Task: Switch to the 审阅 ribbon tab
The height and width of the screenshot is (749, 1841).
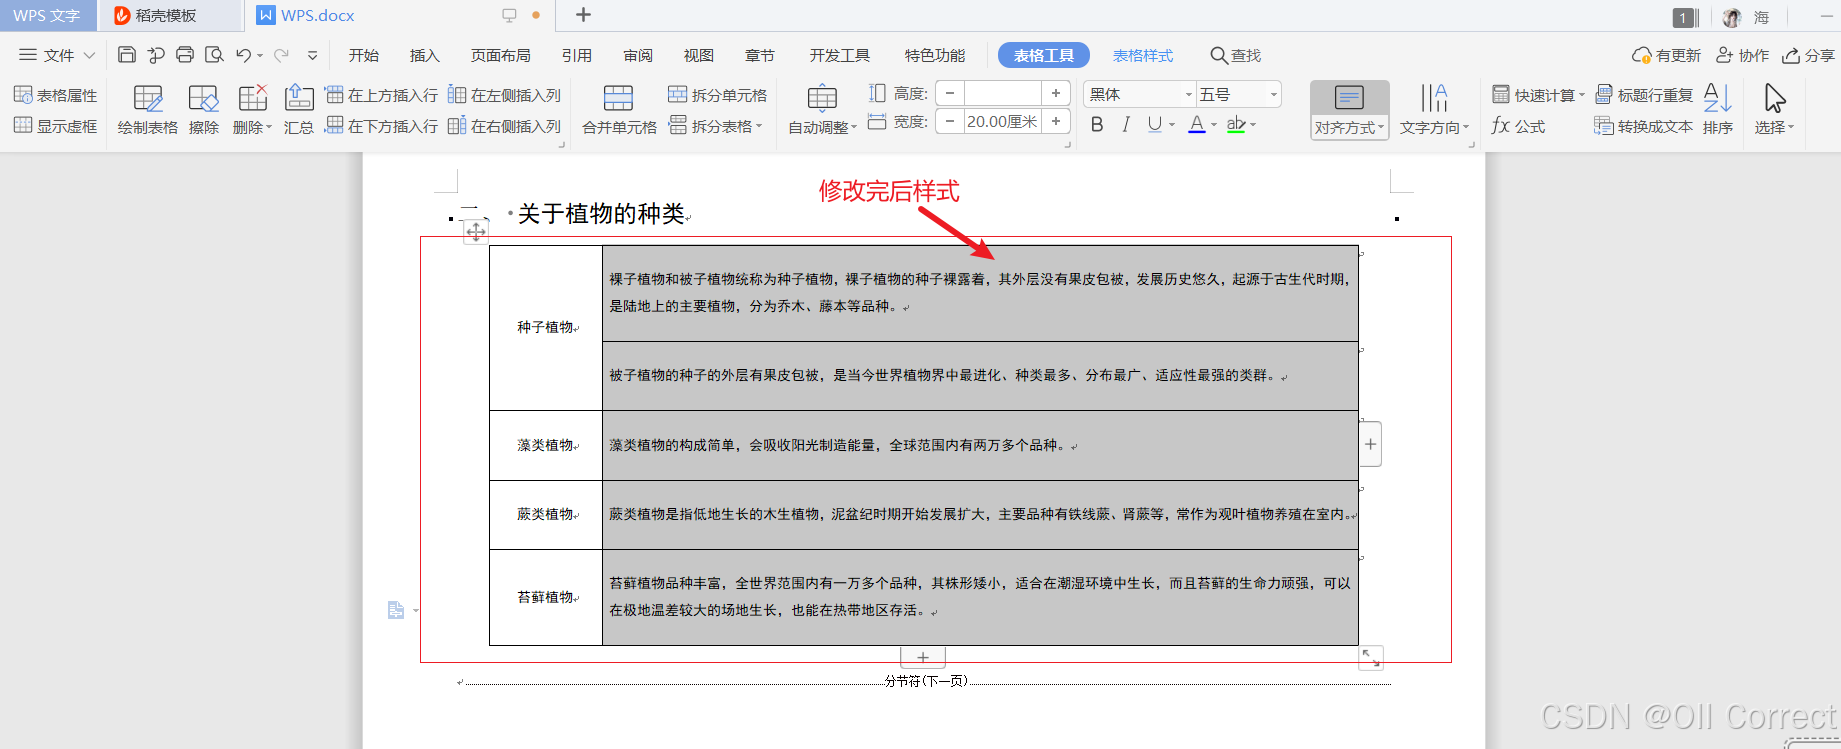Action: tap(638, 55)
